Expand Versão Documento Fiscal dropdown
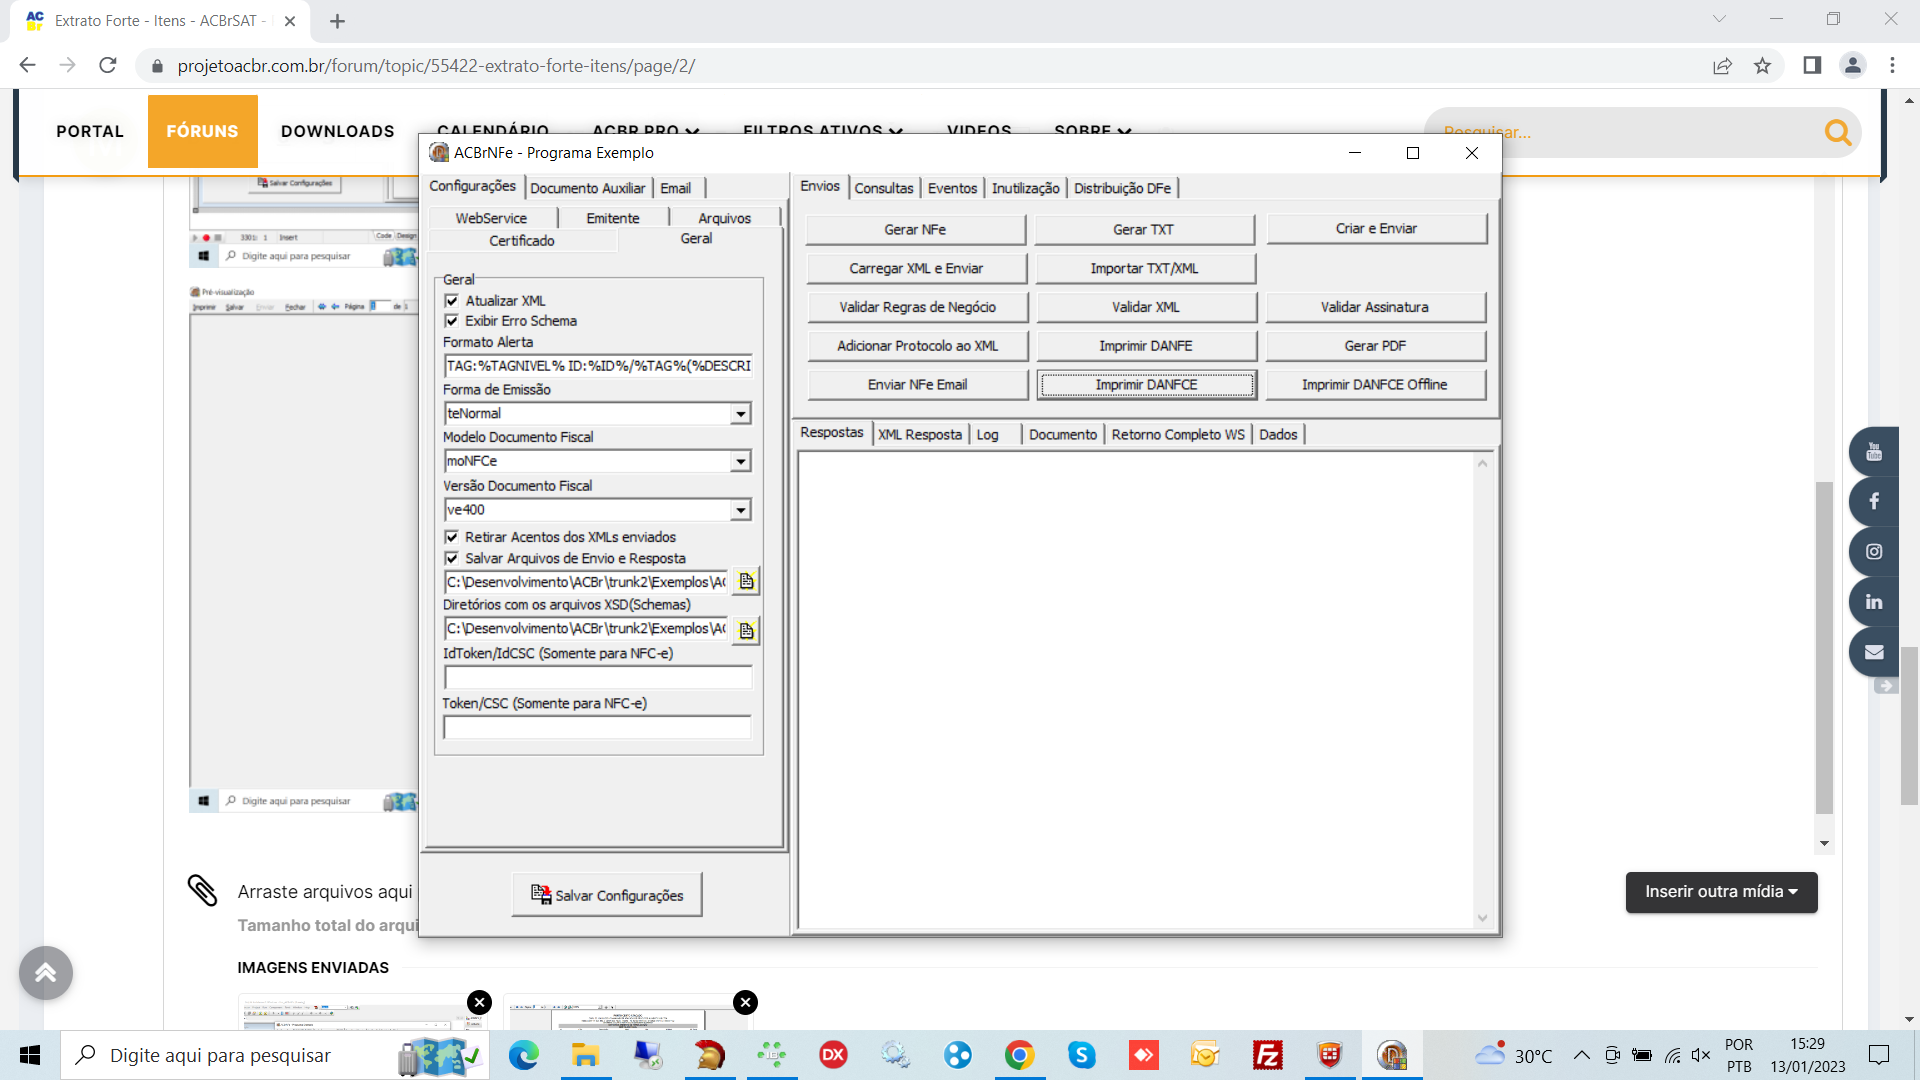The height and width of the screenshot is (1080, 1920). [740, 510]
